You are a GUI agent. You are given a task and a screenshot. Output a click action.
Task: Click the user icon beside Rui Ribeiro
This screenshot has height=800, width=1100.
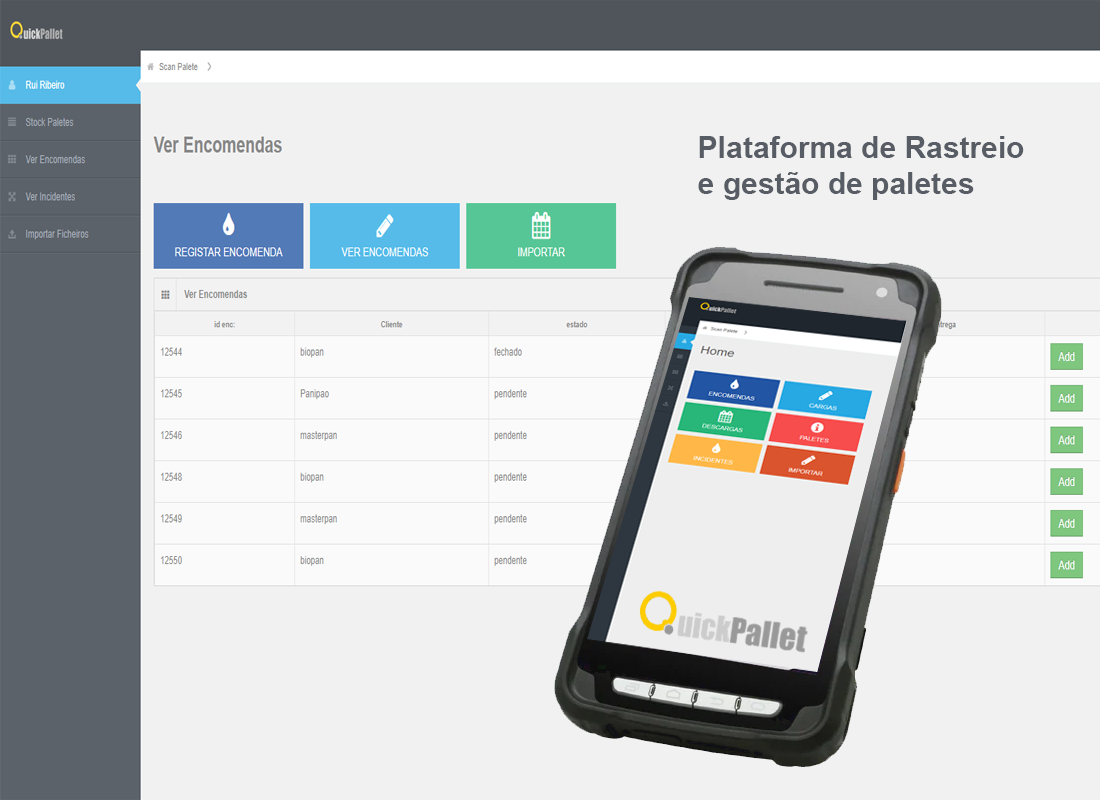12,85
